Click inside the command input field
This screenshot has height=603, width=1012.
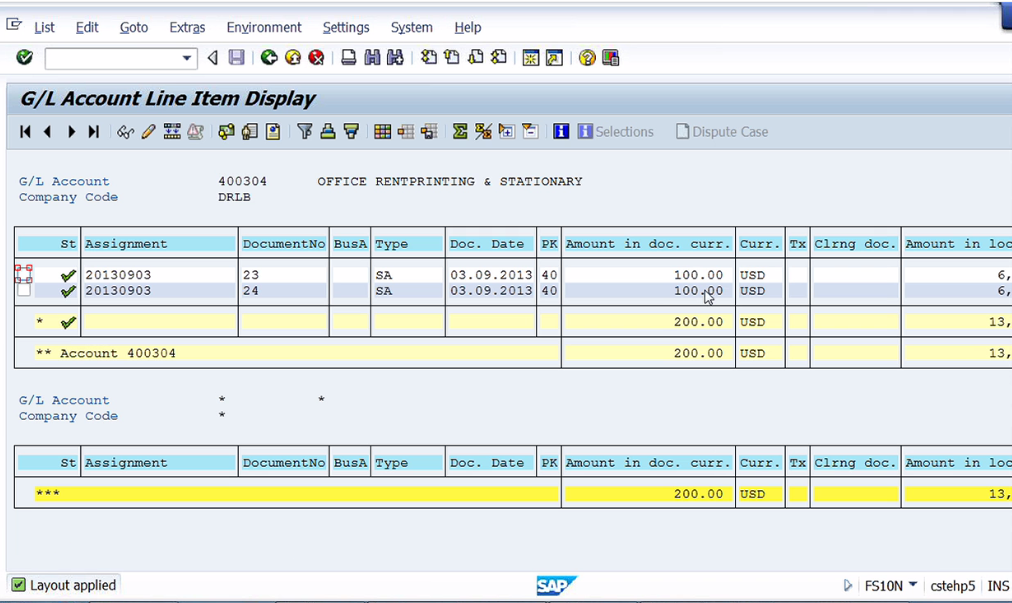(113, 58)
